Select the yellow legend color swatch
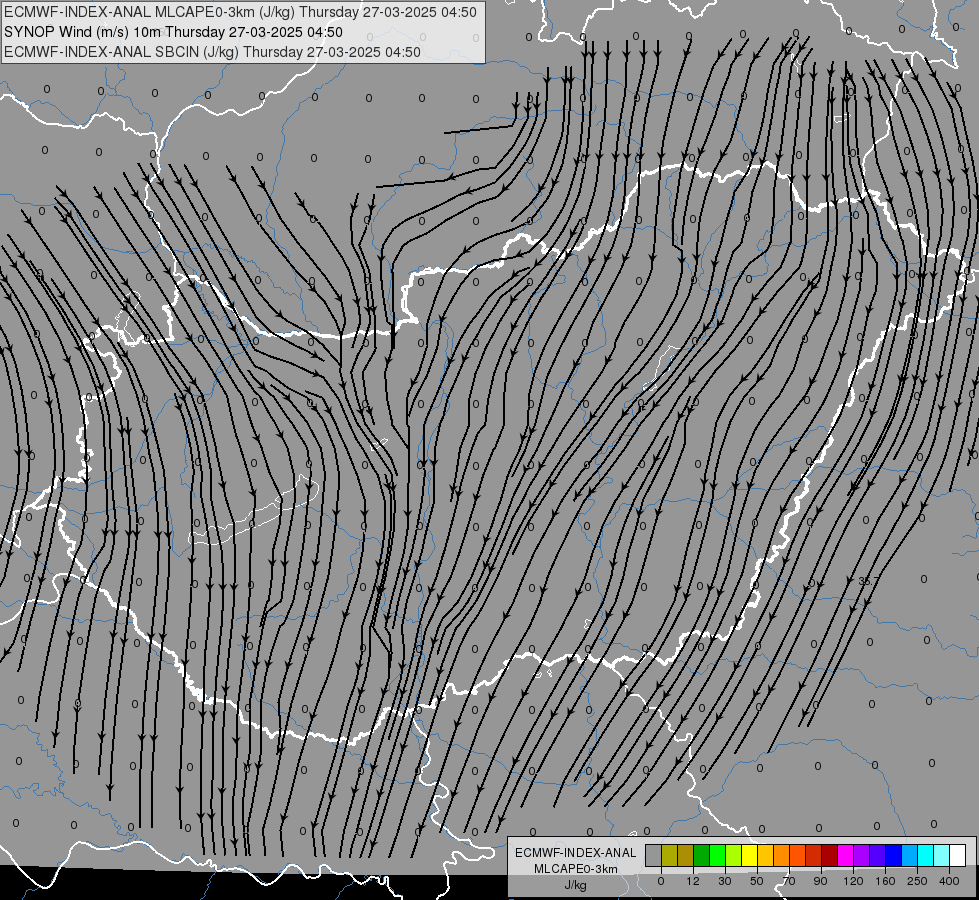979x900 pixels. coord(749,855)
